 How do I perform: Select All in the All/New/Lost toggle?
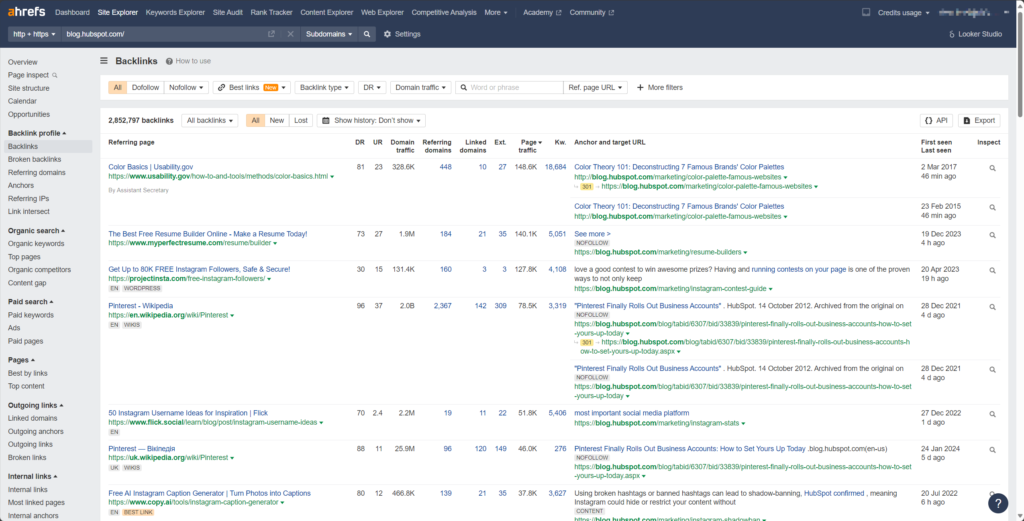(255, 120)
